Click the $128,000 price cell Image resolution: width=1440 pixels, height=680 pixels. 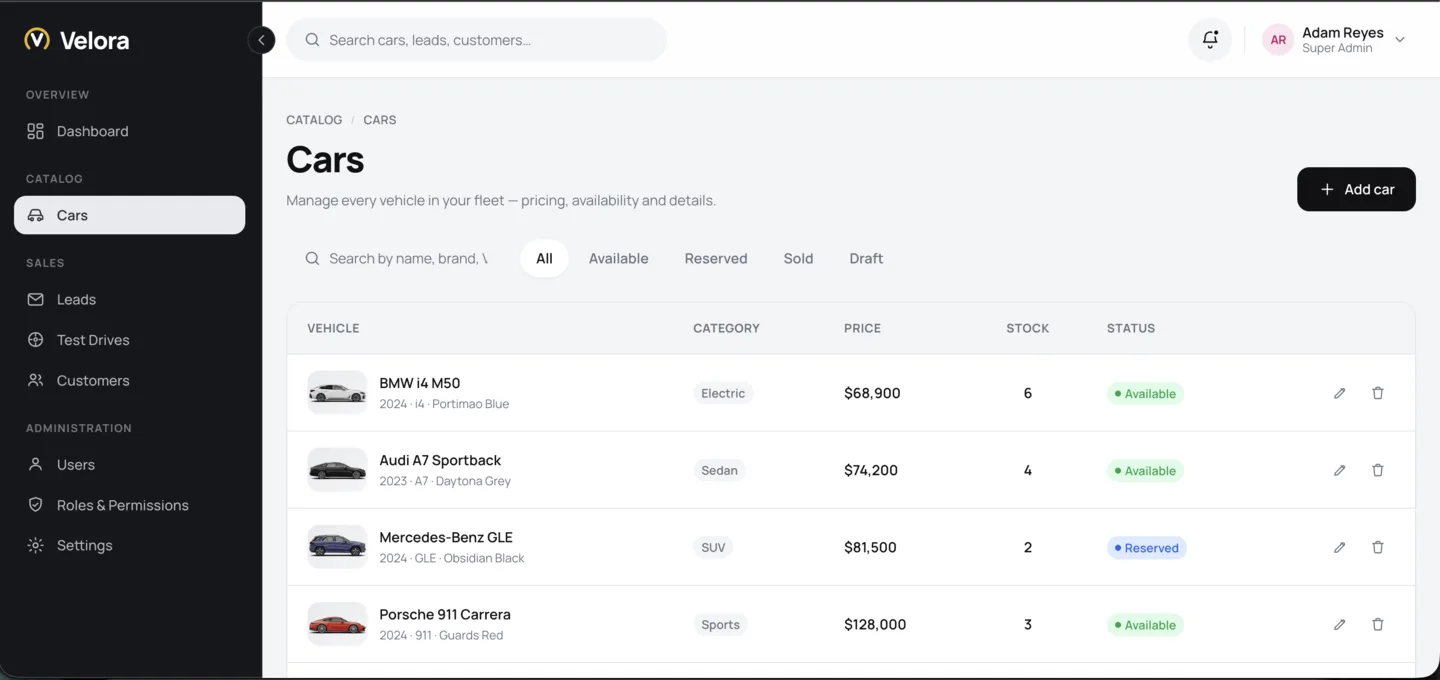tap(875, 624)
